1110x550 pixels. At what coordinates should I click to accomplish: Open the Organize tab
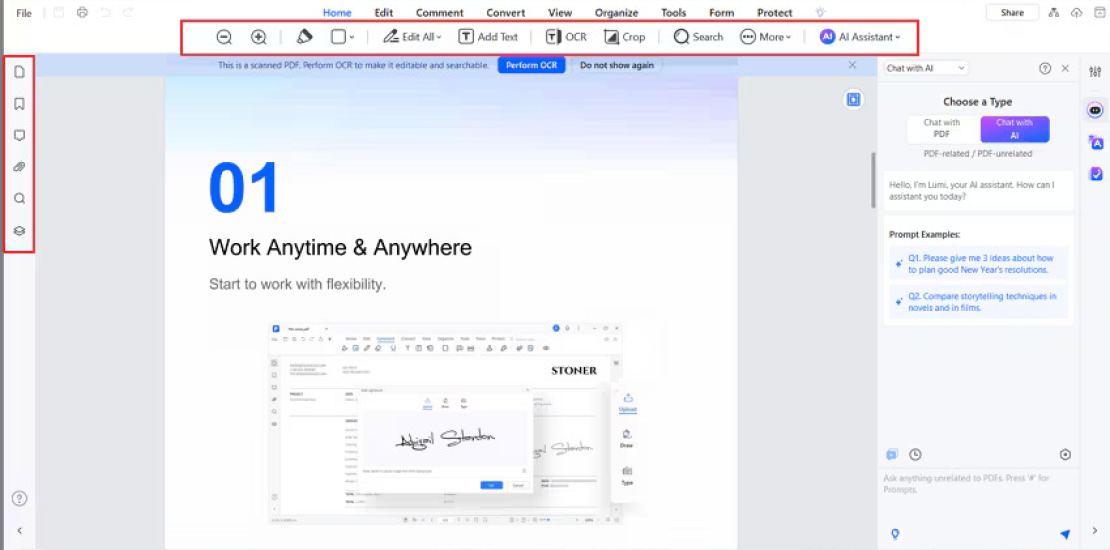tap(617, 13)
